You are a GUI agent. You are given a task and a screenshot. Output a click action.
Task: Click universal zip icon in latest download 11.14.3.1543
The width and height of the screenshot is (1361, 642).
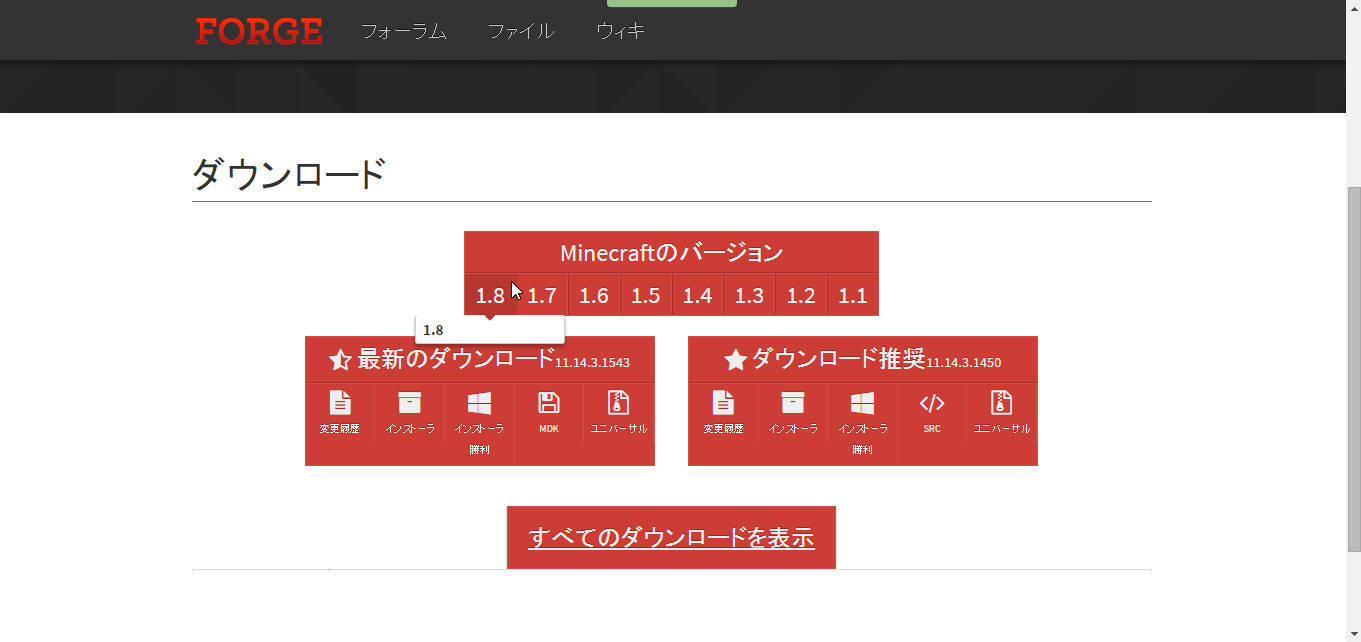(618, 403)
